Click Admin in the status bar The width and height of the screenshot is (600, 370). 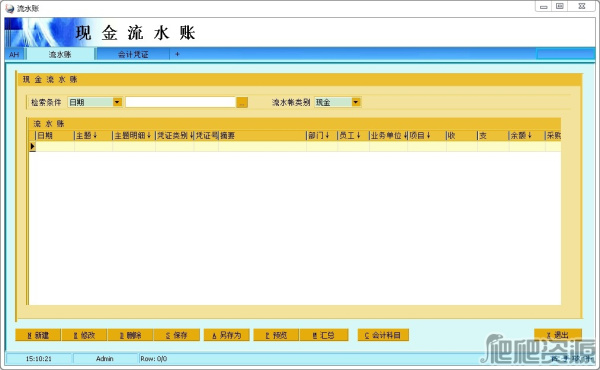(x=104, y=359)
